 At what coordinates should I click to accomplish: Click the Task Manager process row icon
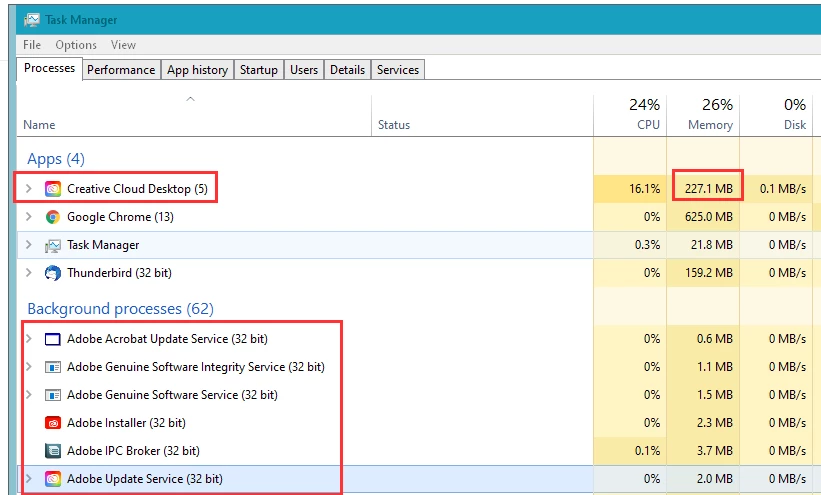point(53,245)
